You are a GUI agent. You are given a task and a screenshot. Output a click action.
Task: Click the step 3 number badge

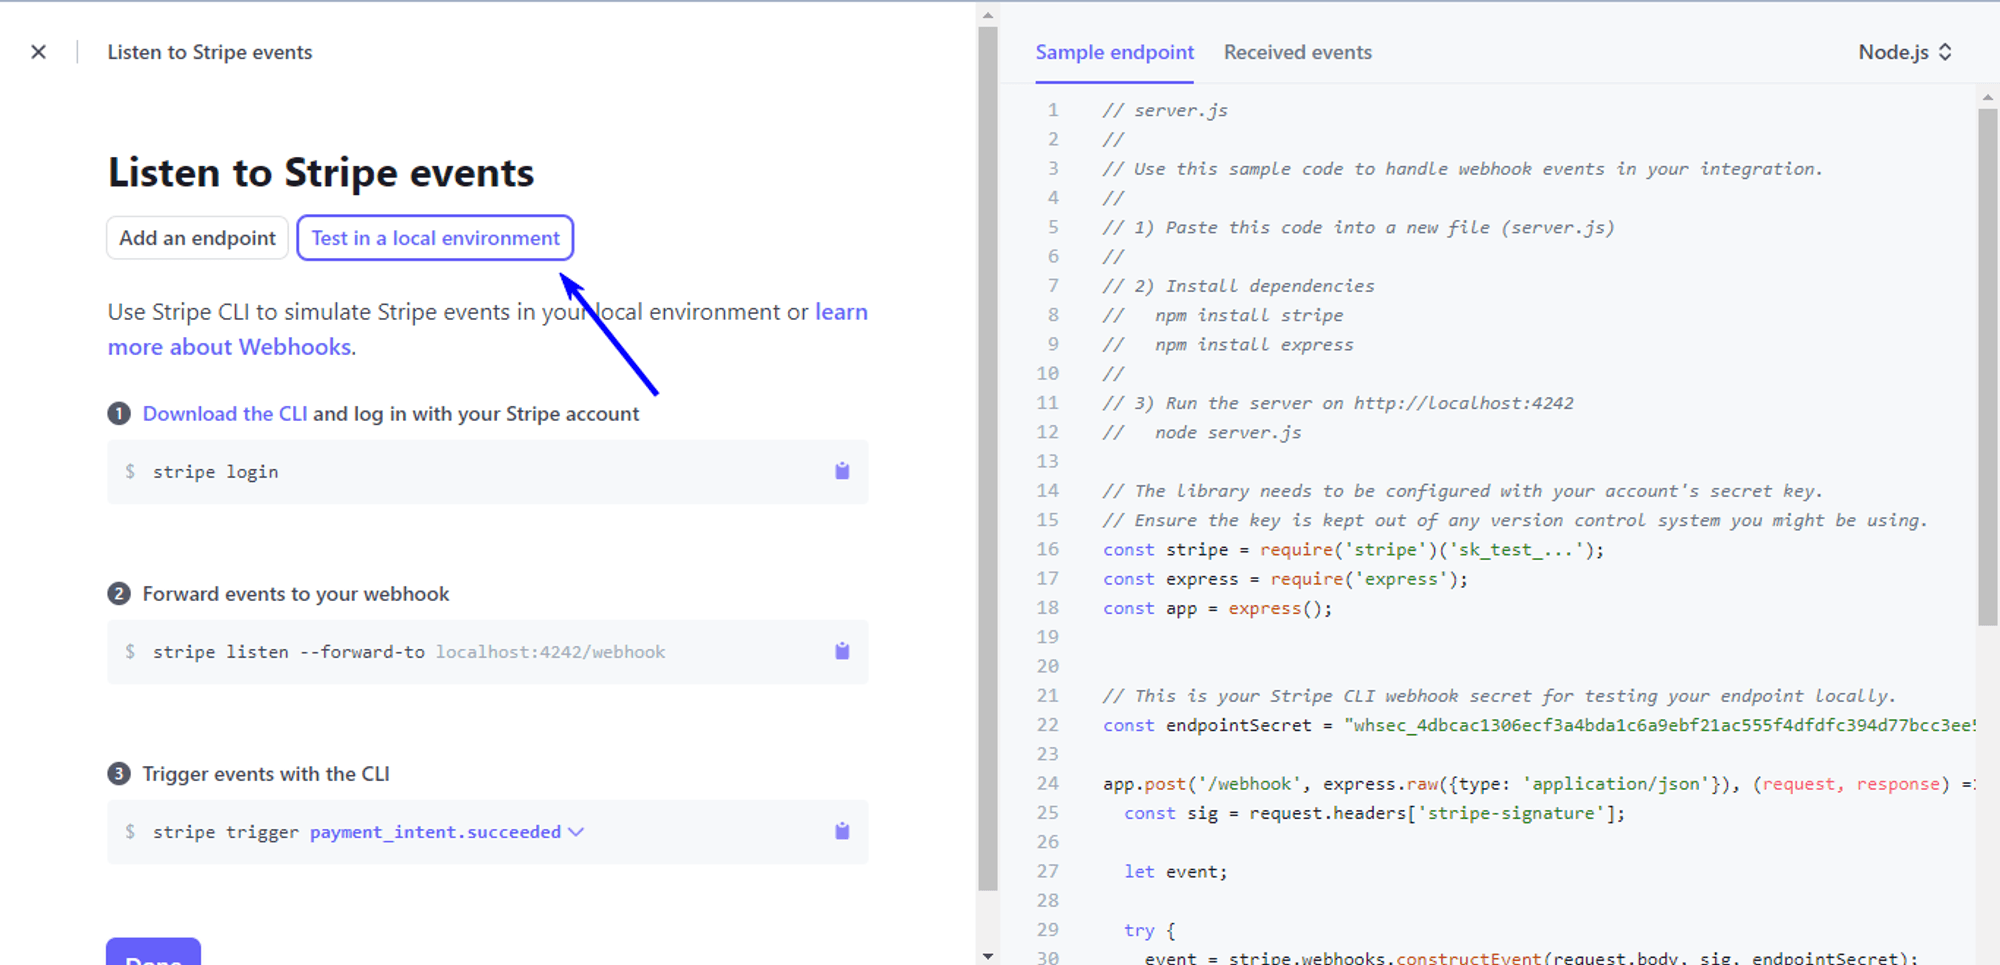(x=119, y=774)
